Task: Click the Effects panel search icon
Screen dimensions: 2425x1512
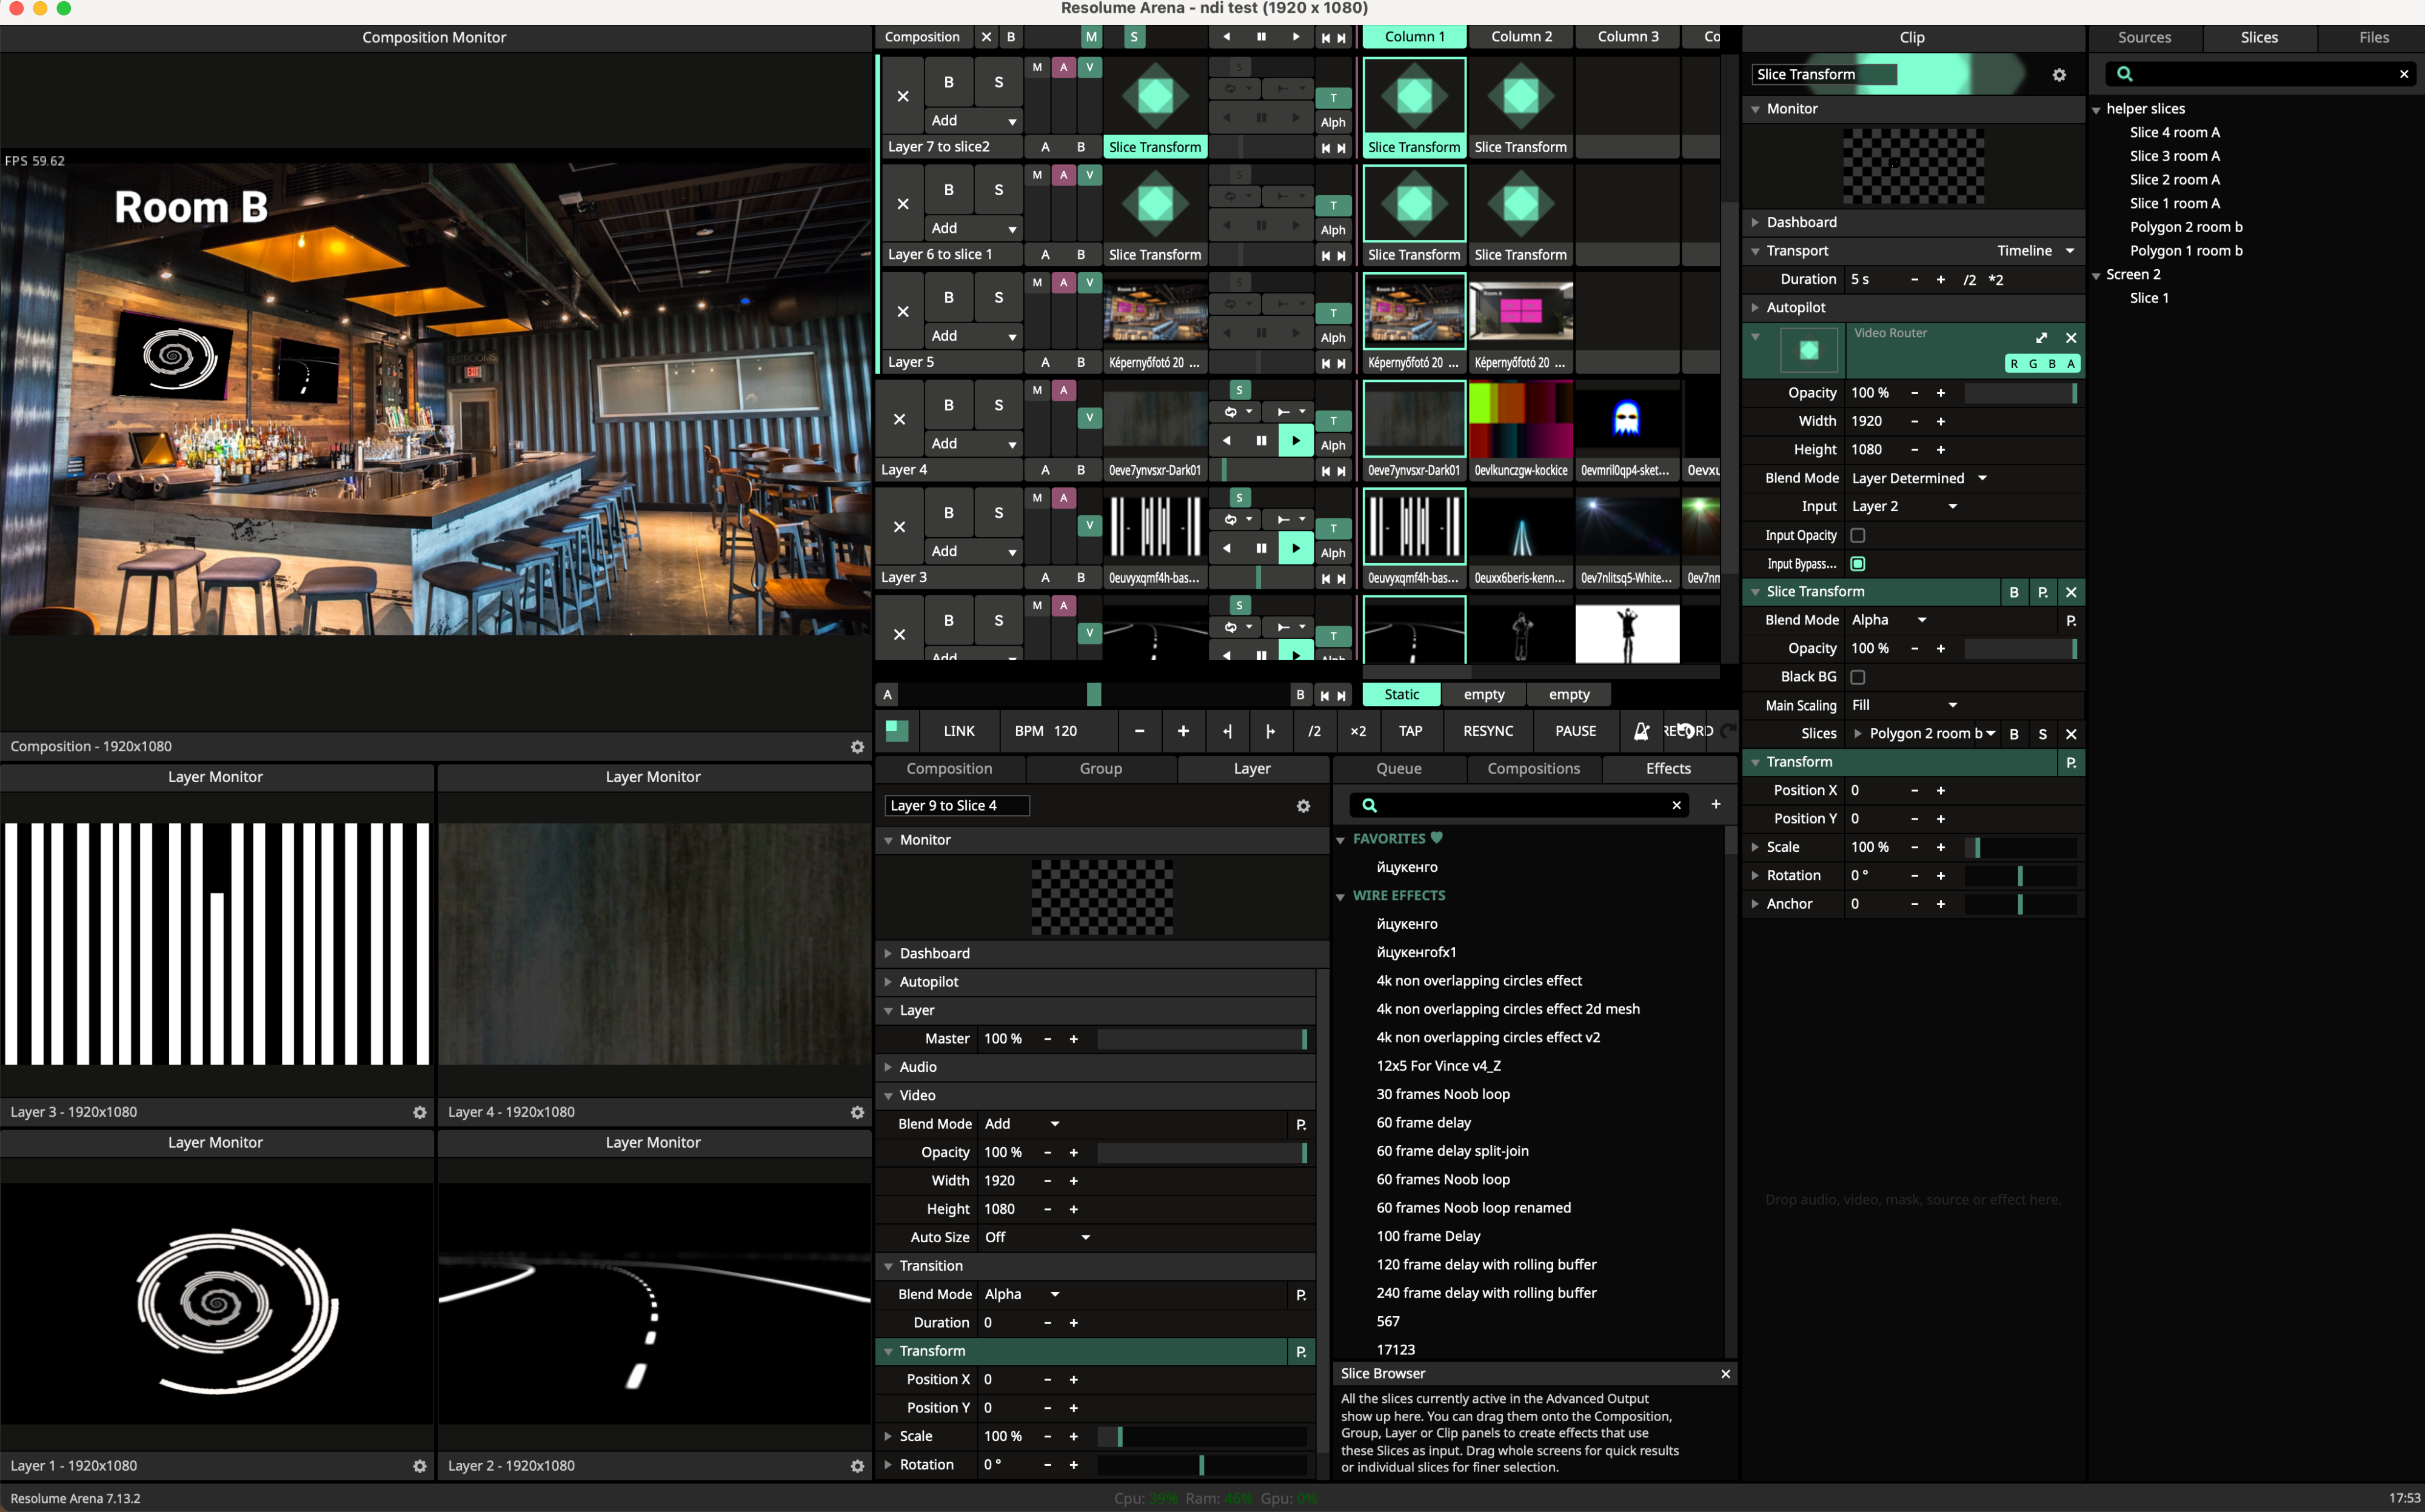Action: pyautogui.click(x=1370, y=805)
